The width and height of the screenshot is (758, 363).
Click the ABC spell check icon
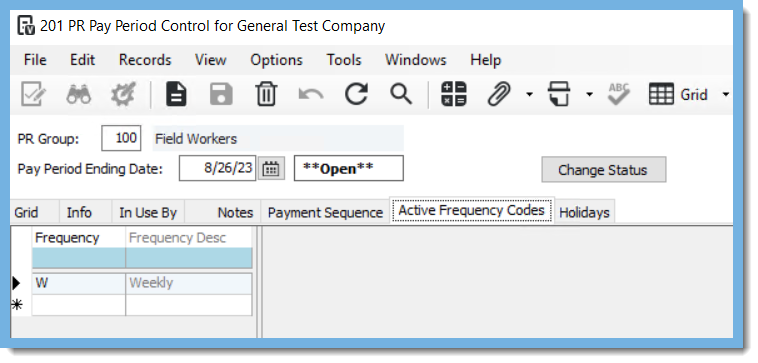619,94
